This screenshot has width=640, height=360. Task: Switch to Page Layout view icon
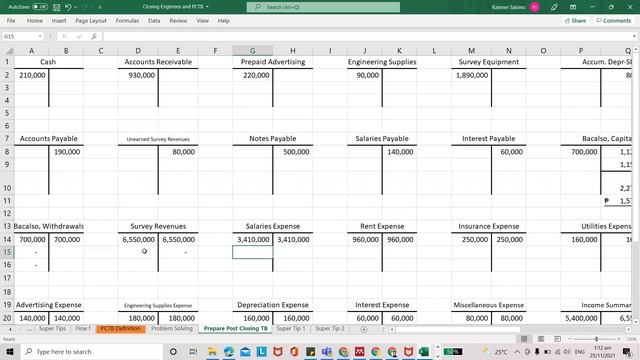541,339
